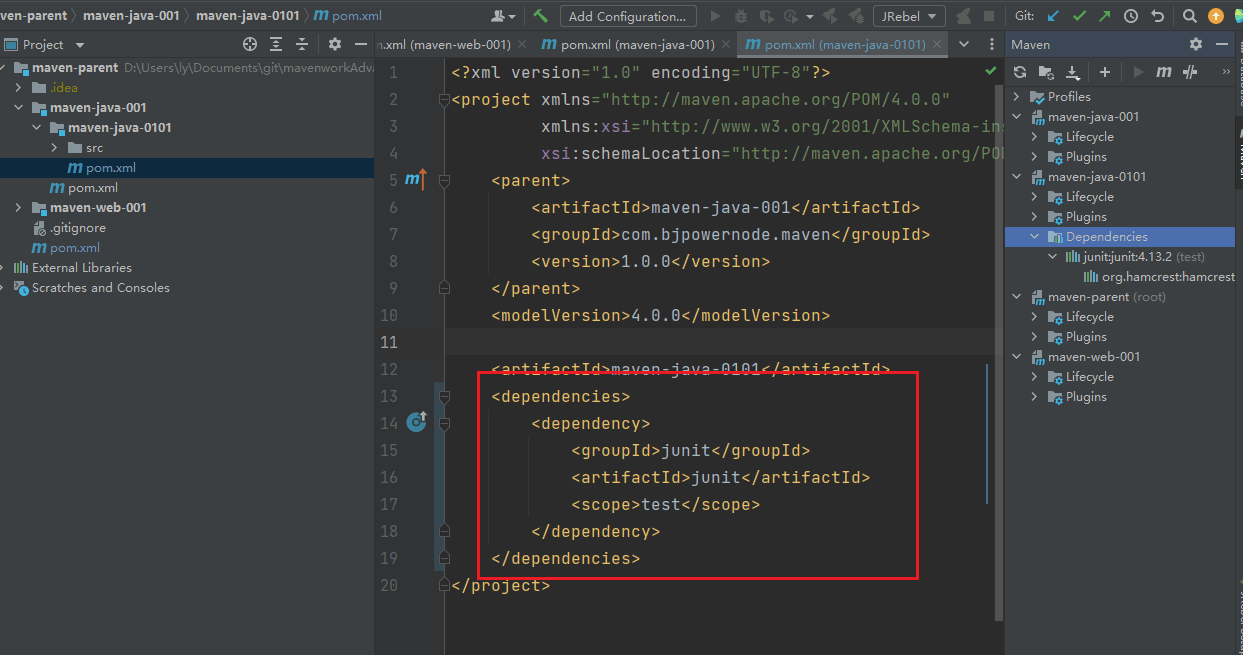Viewport: 1243px width, 655px height.
Task: Open Project panel settings gear
Action: coord(335,44)
